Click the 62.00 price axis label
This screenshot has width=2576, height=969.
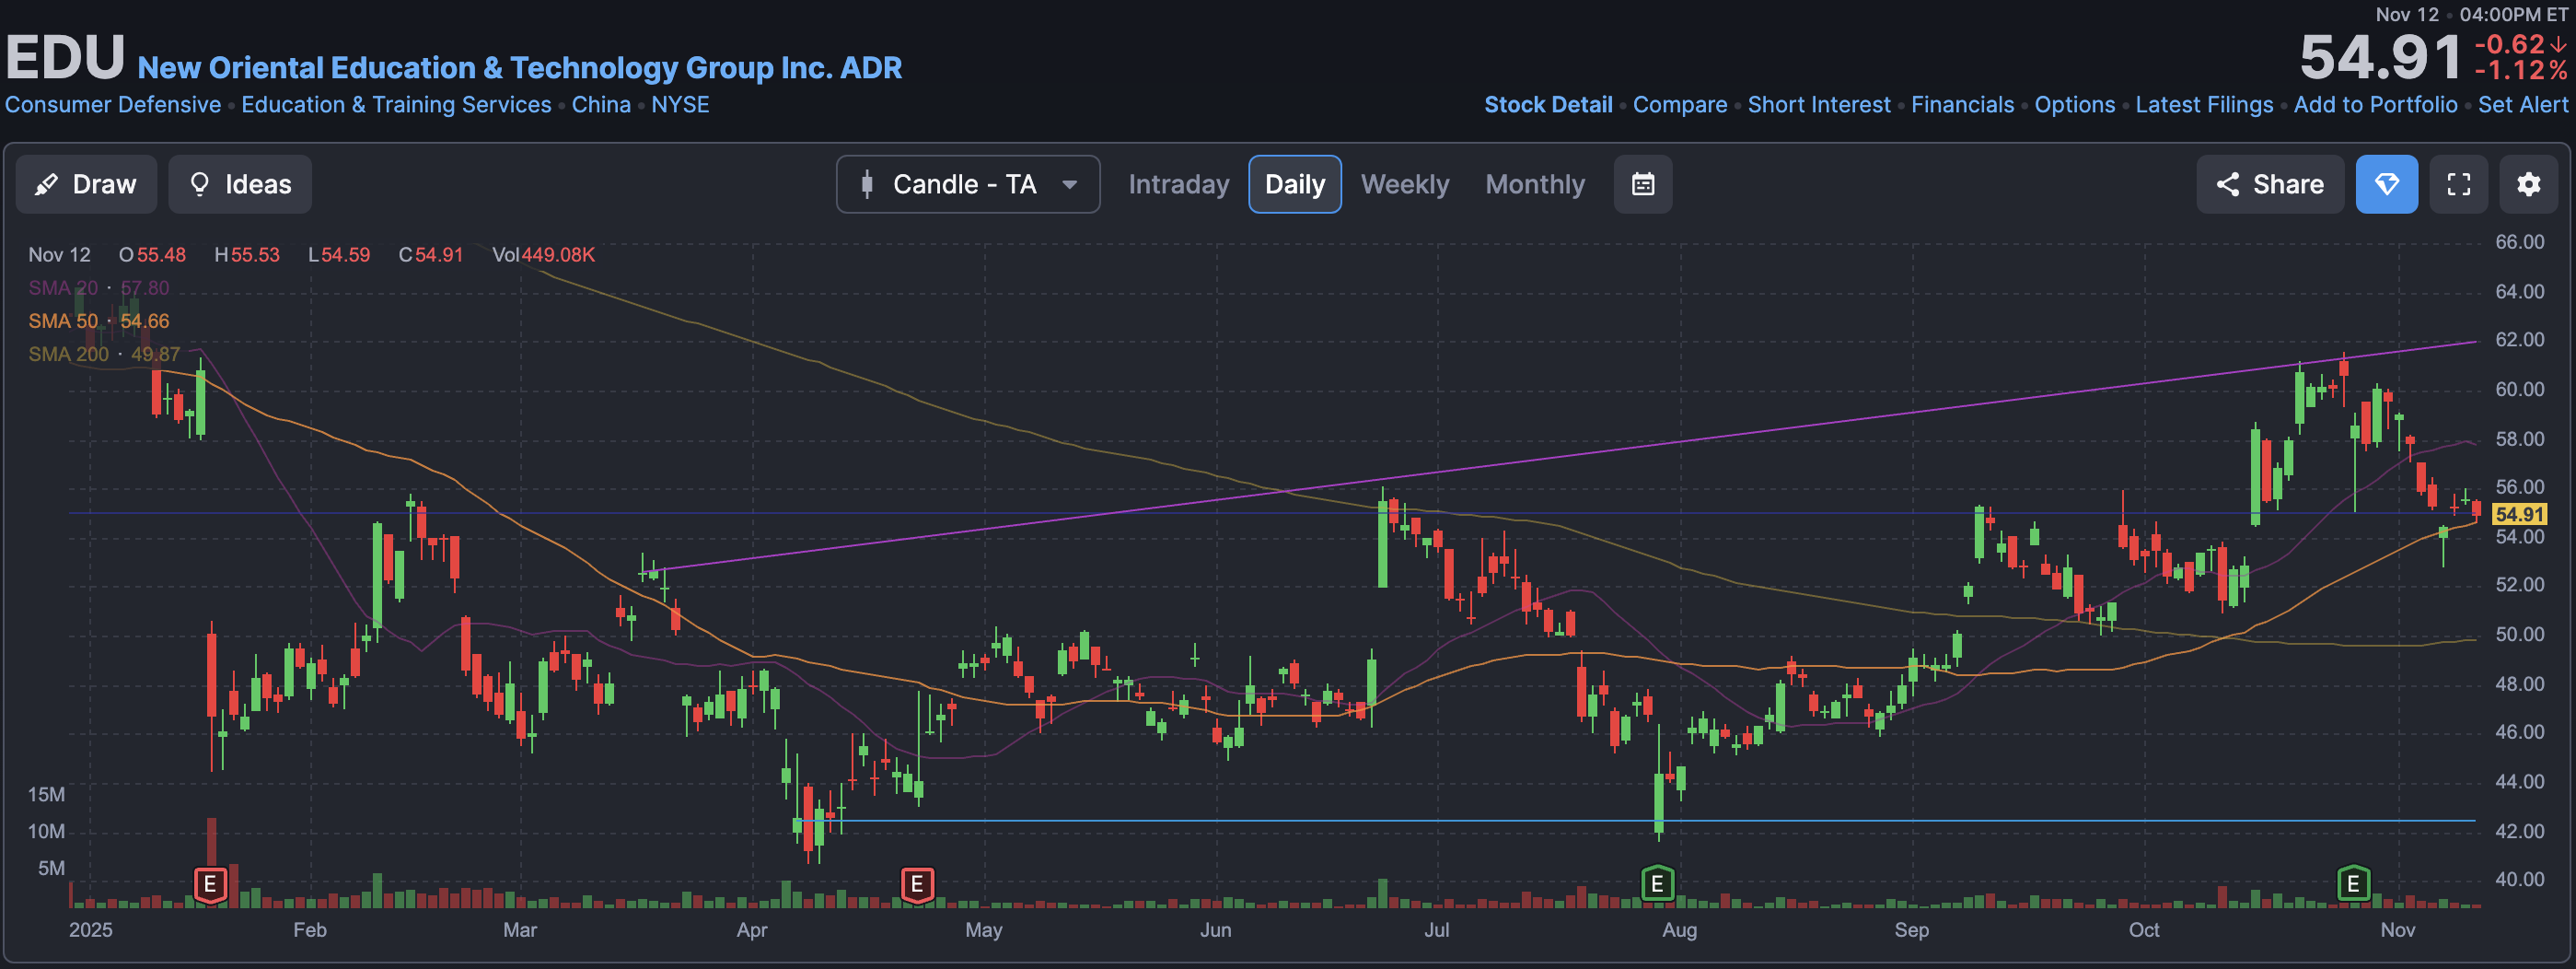(2519, 340)
